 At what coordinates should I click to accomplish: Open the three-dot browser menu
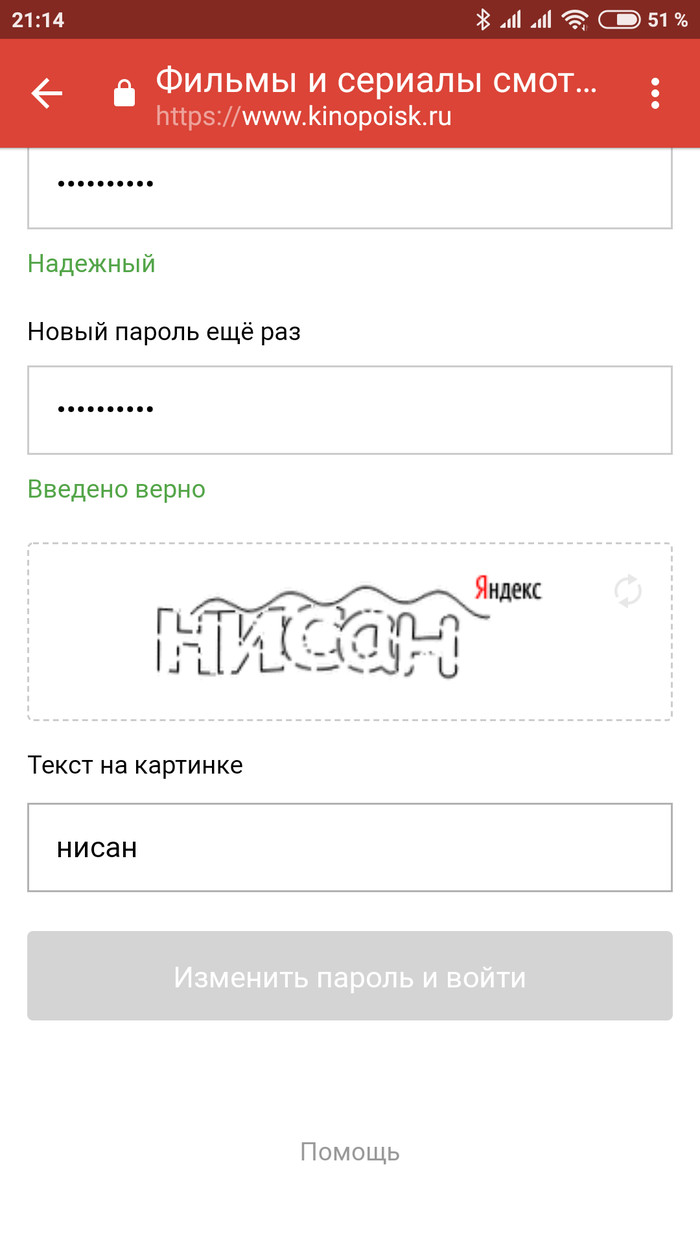[655, 93]
